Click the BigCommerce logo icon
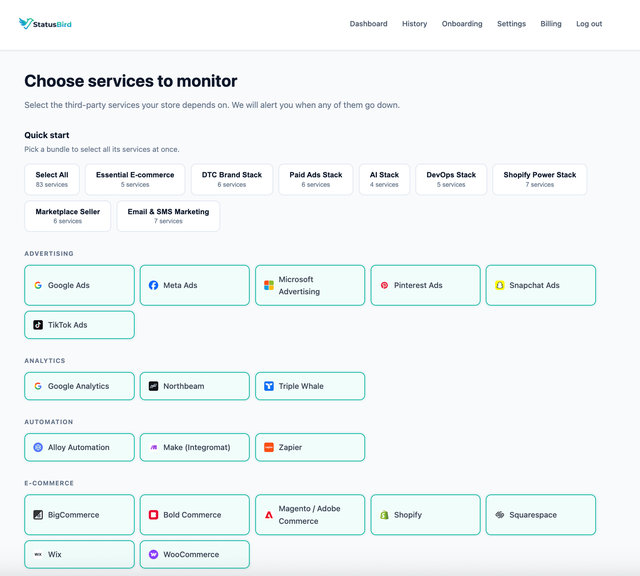The height and width of the screenshot is (576, 640). pos(38,515)
